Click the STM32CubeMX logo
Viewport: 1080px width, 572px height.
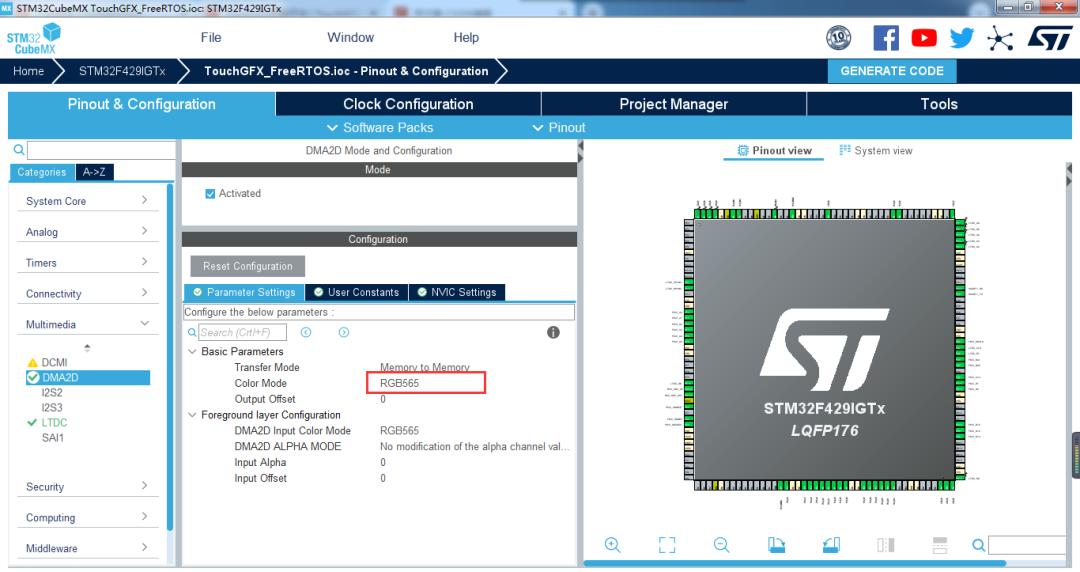coord(34,39)
